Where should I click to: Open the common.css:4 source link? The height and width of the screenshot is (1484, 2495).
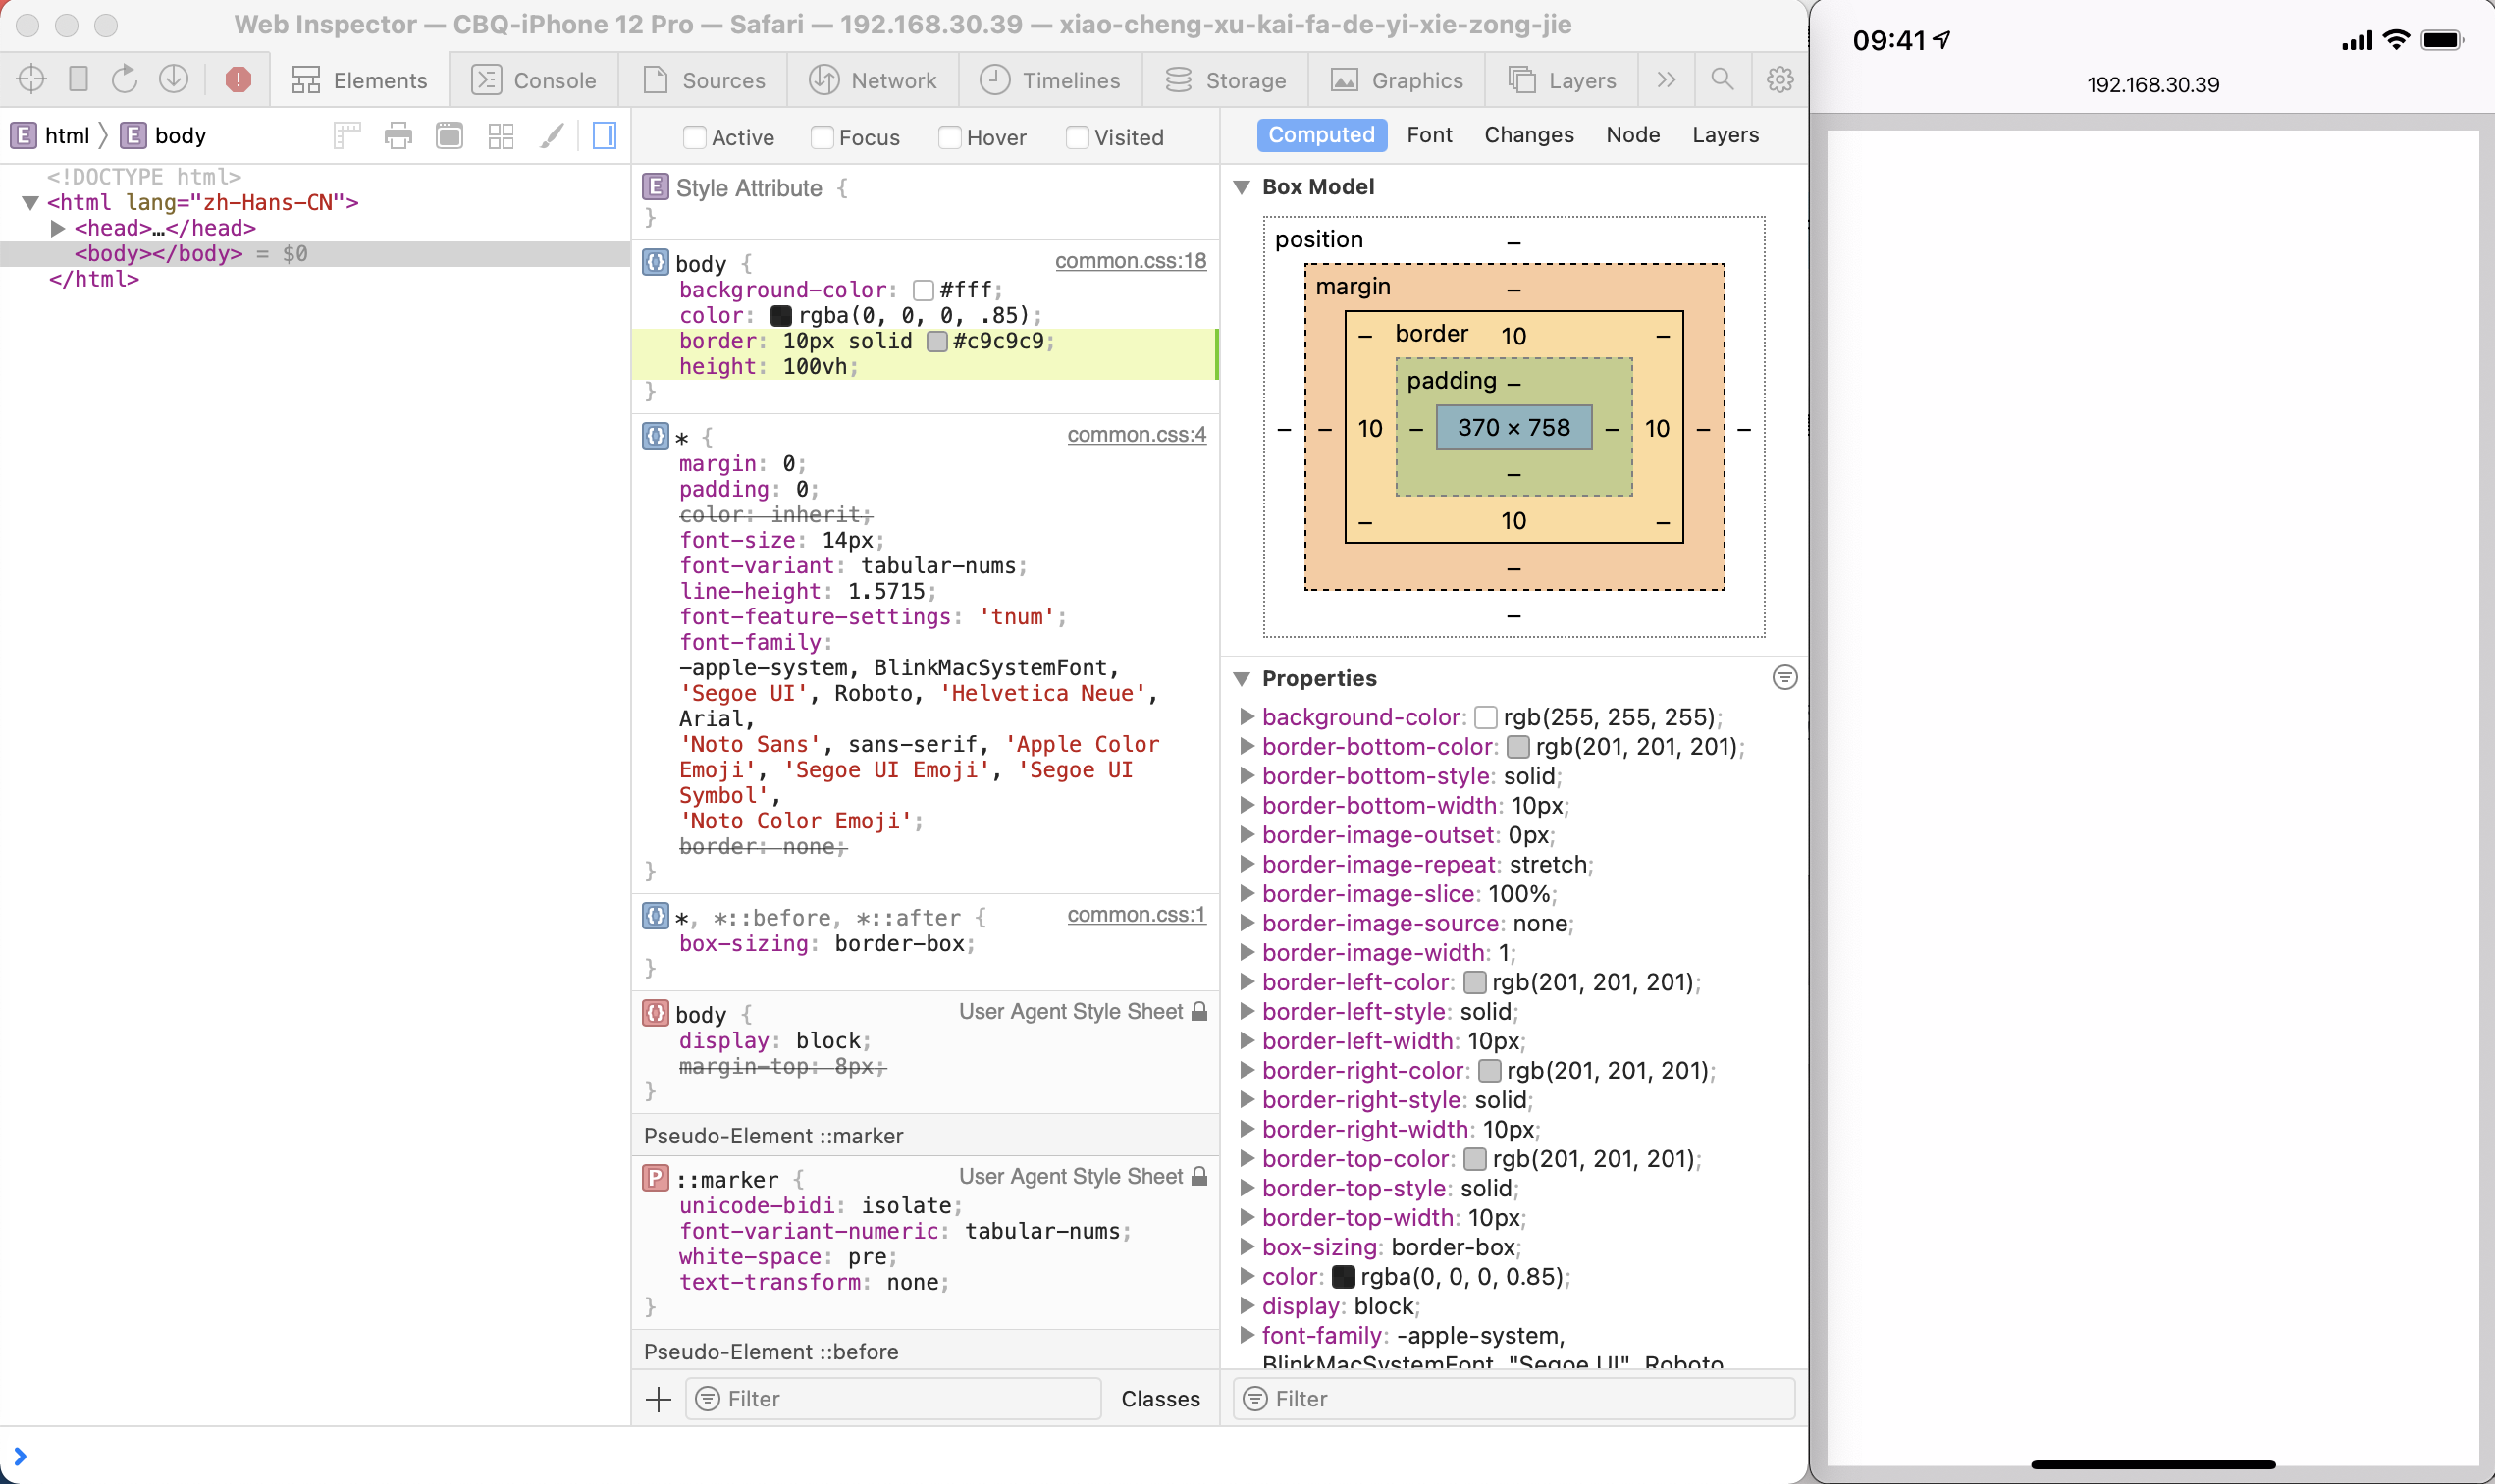(1136, 435)
